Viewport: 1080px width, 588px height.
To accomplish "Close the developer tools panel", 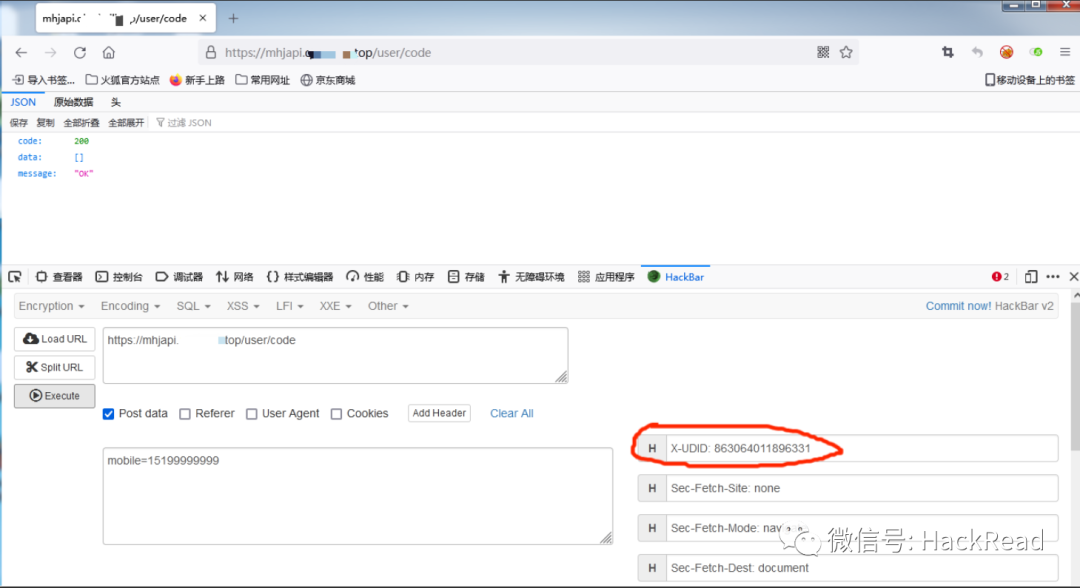I will [1073, 277].
